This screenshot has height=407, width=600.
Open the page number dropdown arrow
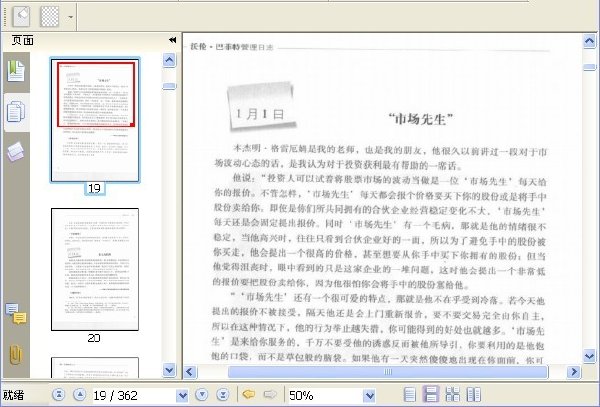183,395
